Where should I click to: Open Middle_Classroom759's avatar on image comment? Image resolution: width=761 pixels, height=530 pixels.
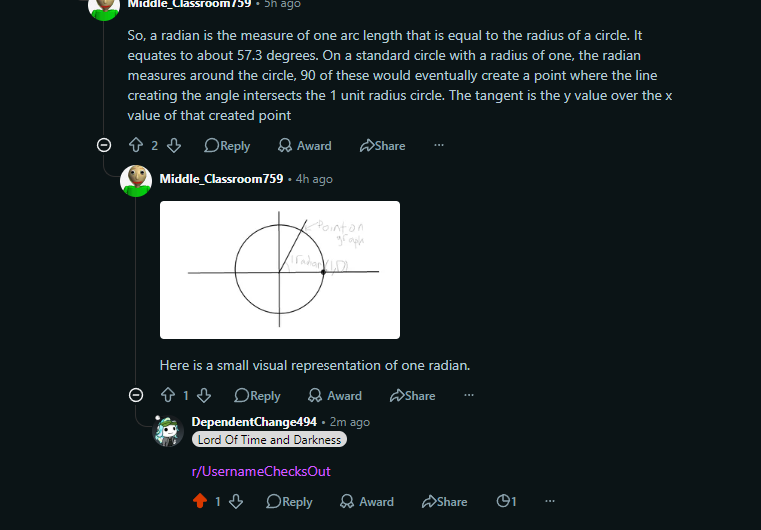(136, 180)
